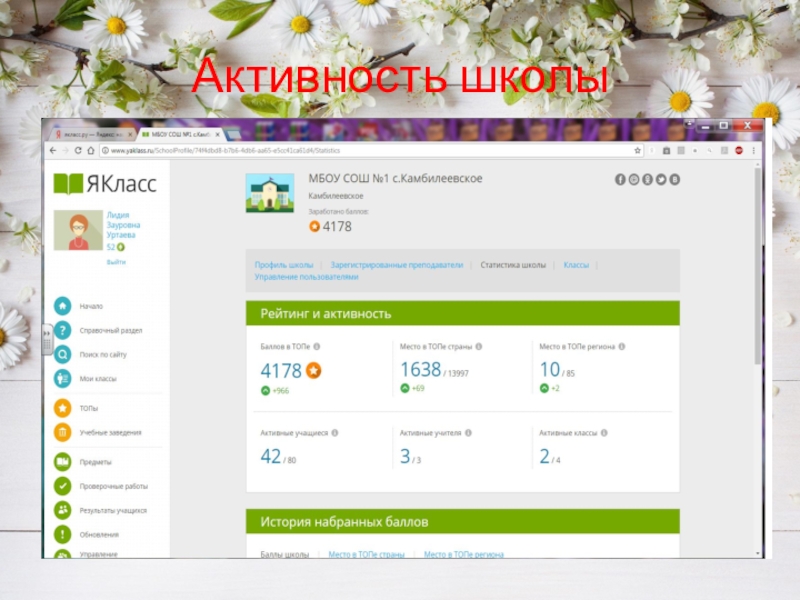This screenshot has width=800, height=600.
Task: Open Проверочные работы checkmark icon
Action: coord(63,486)
